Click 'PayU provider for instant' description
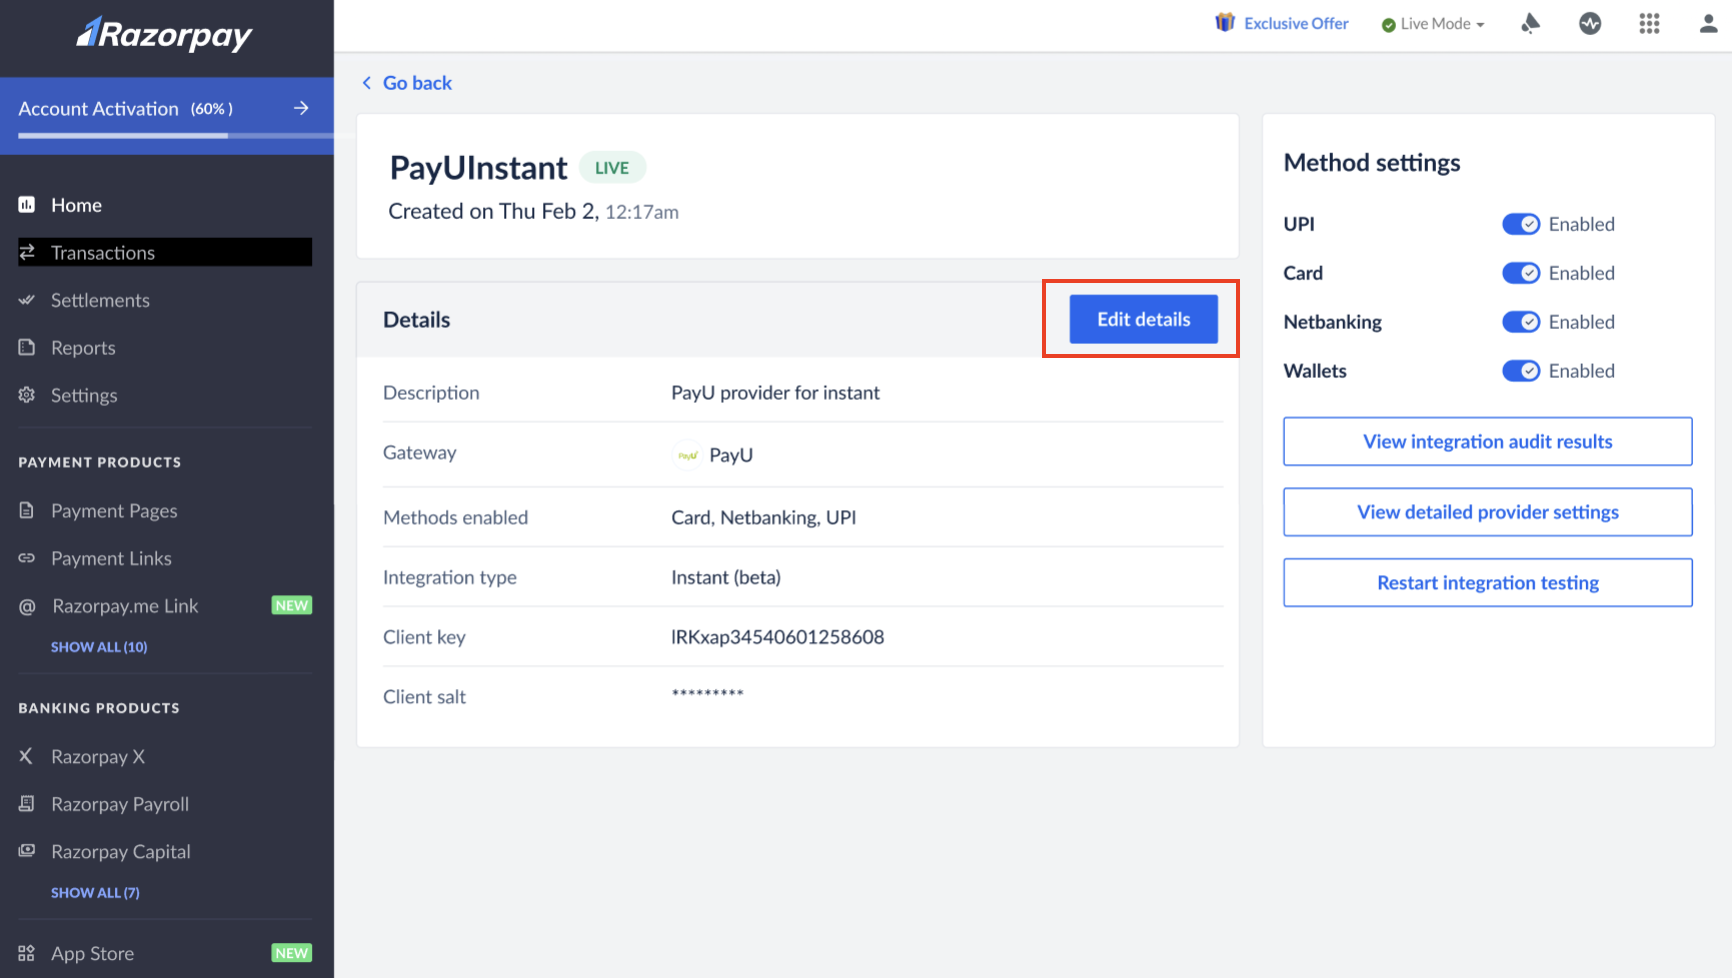This screenshot has width=1732, height=978. [776, 393]
